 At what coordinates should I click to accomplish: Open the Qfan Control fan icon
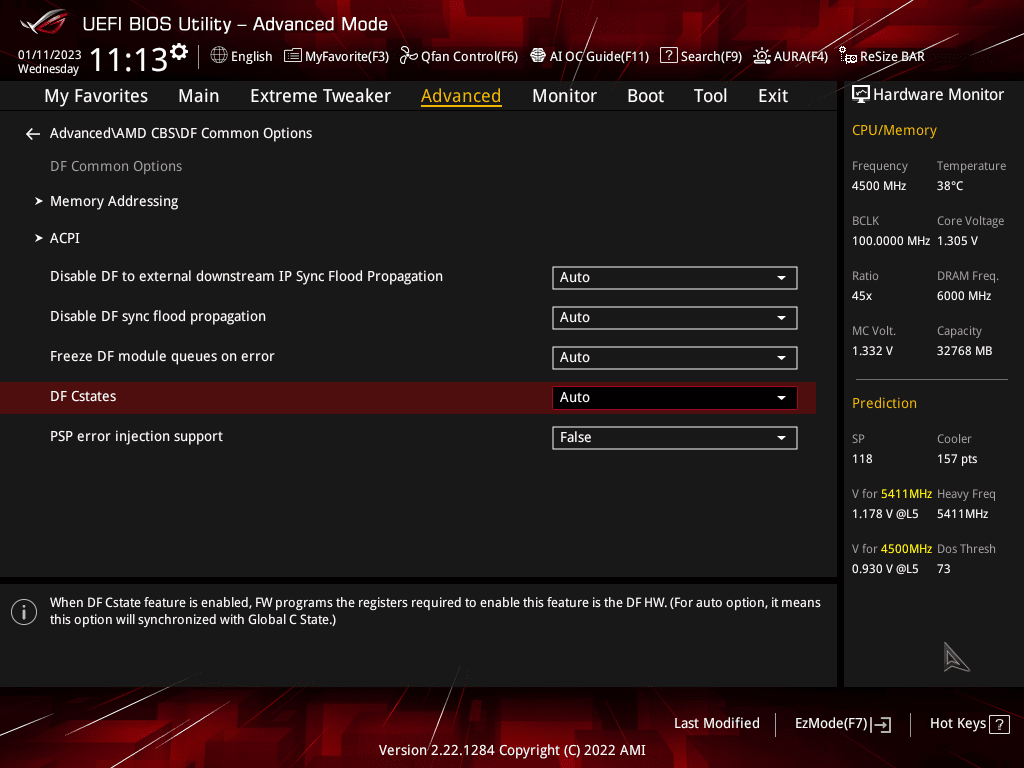(408, 56)
